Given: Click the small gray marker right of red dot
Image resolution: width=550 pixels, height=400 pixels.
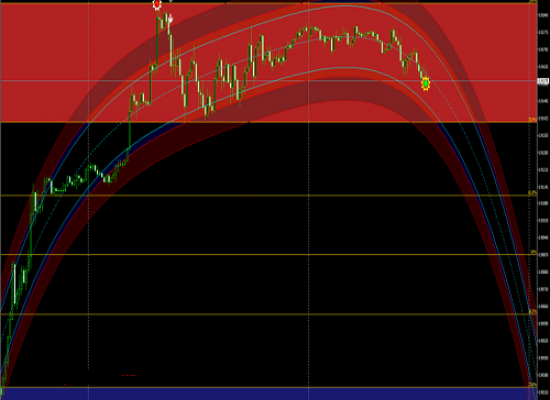Looking at the screenshot, I should (171, 1).
